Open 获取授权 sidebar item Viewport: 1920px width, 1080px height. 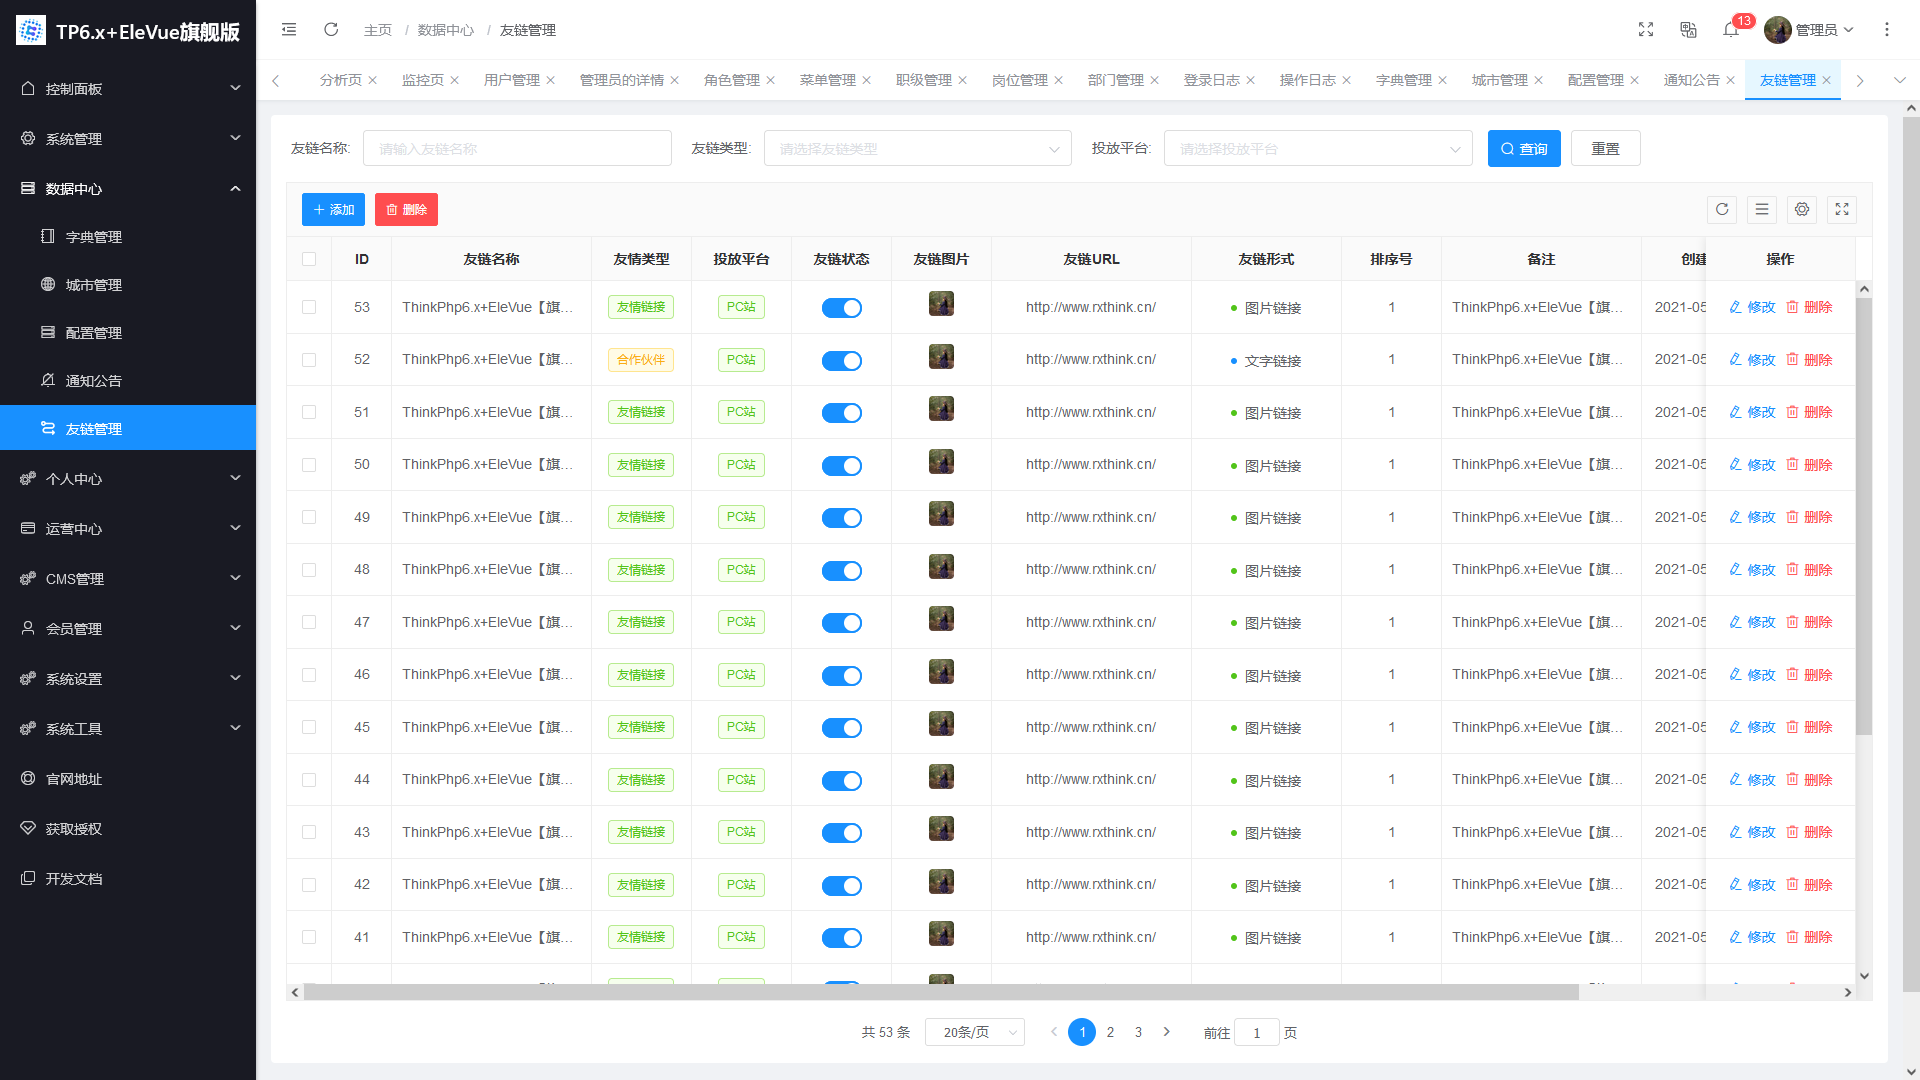[128, 829]
